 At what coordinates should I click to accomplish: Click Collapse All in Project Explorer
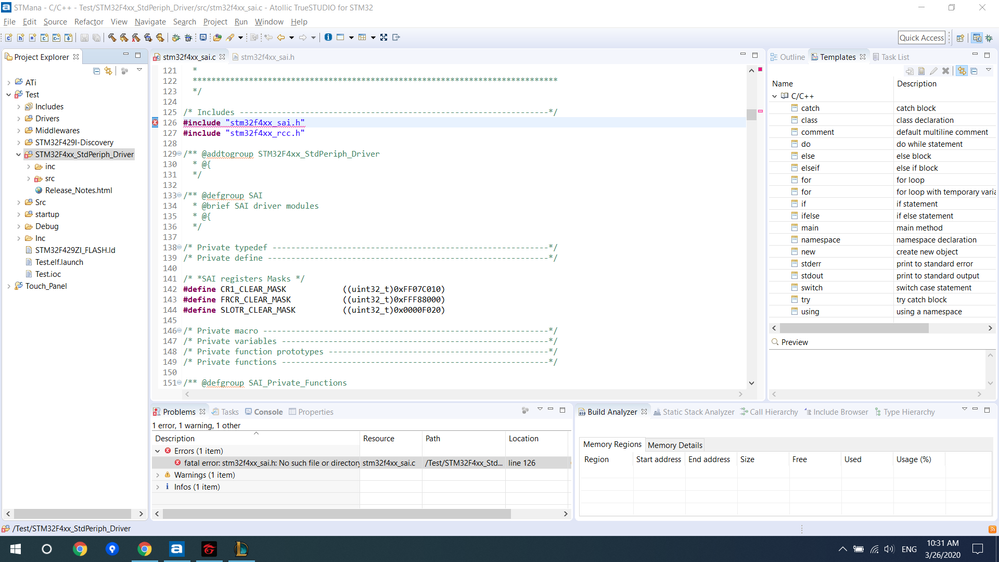click(96, 71)
